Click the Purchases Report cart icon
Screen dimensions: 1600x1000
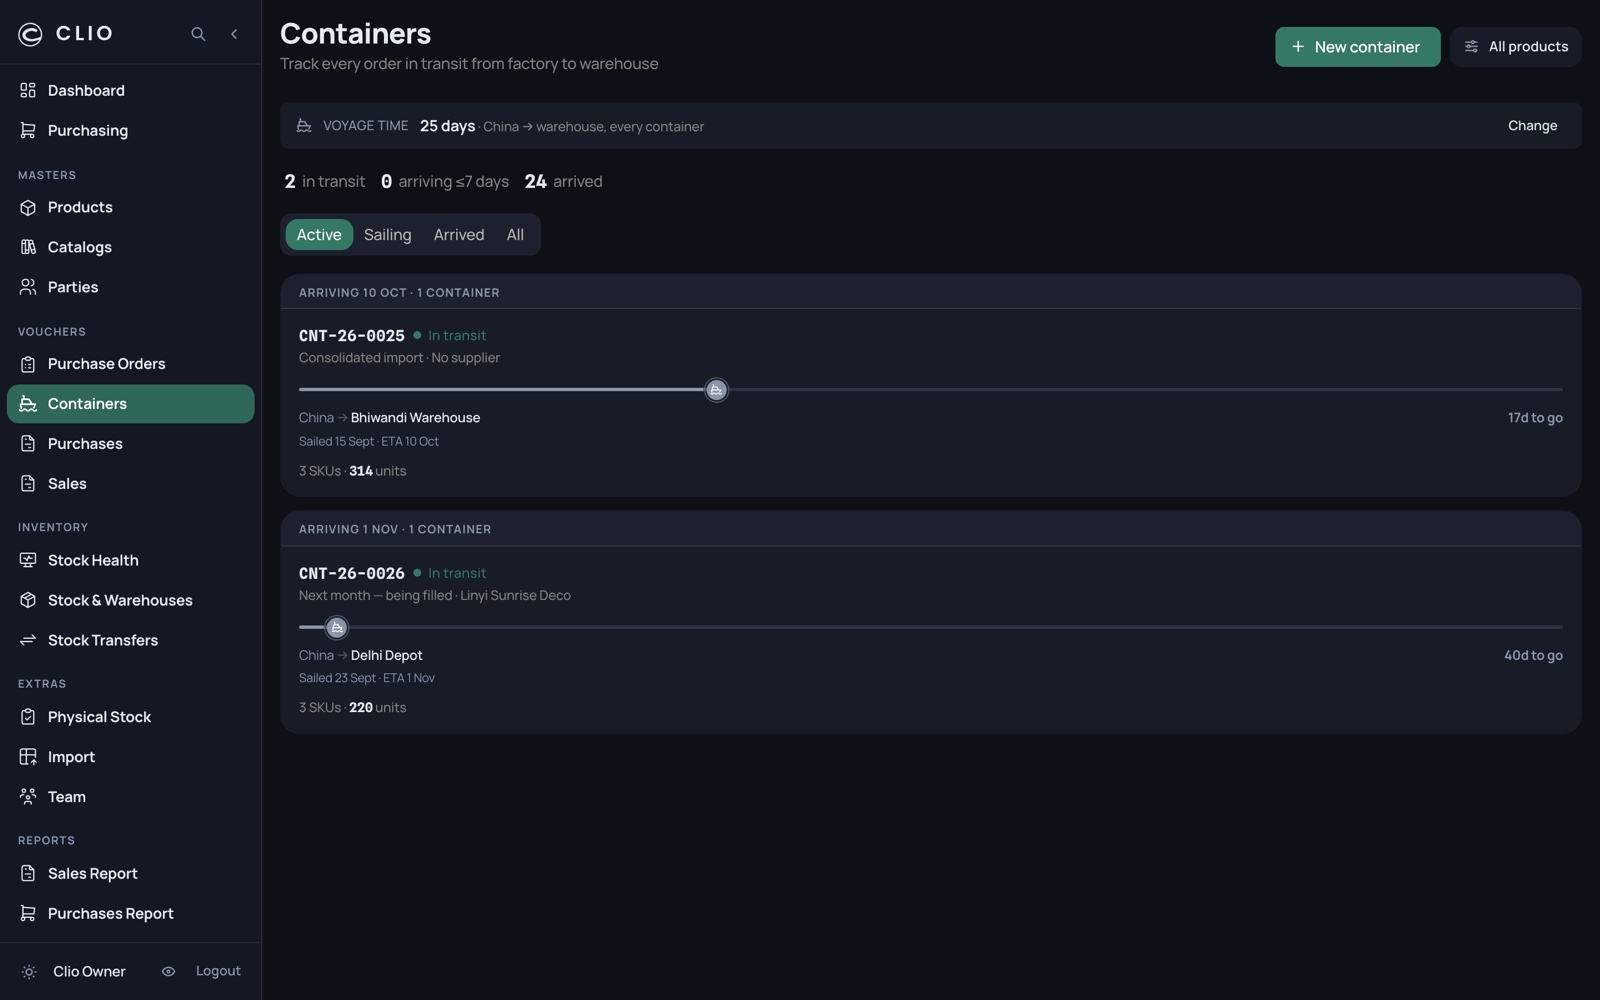28,914
